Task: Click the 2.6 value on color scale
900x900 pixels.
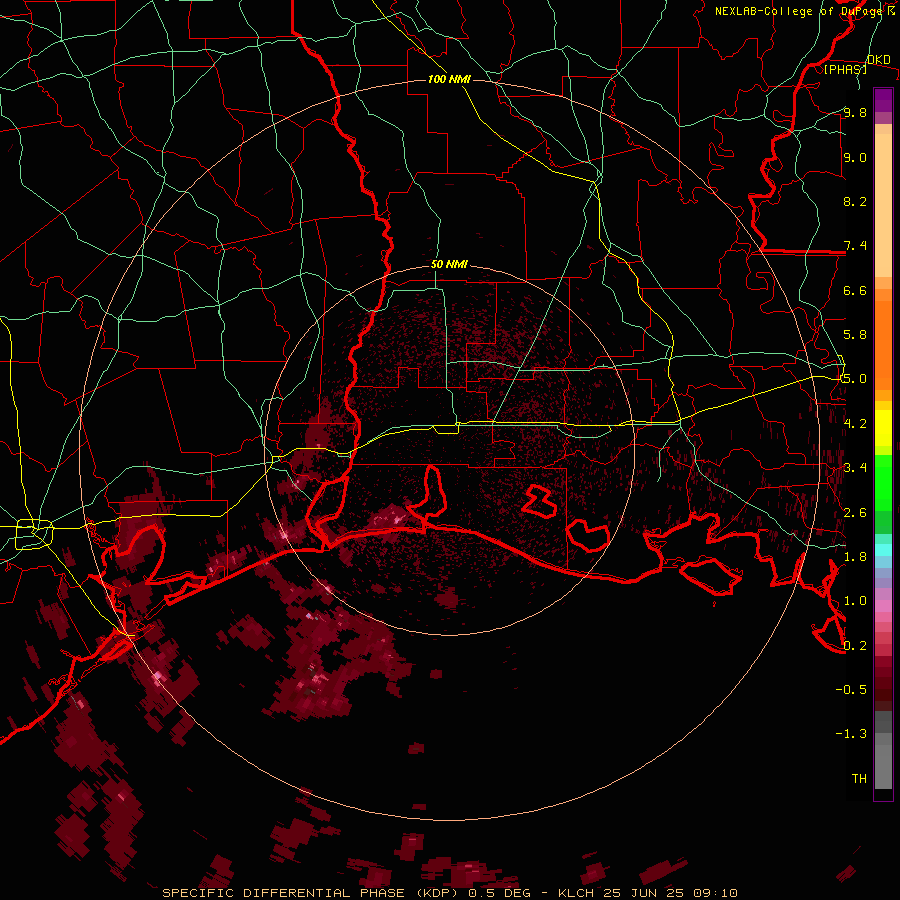Action: pos(855,513)
